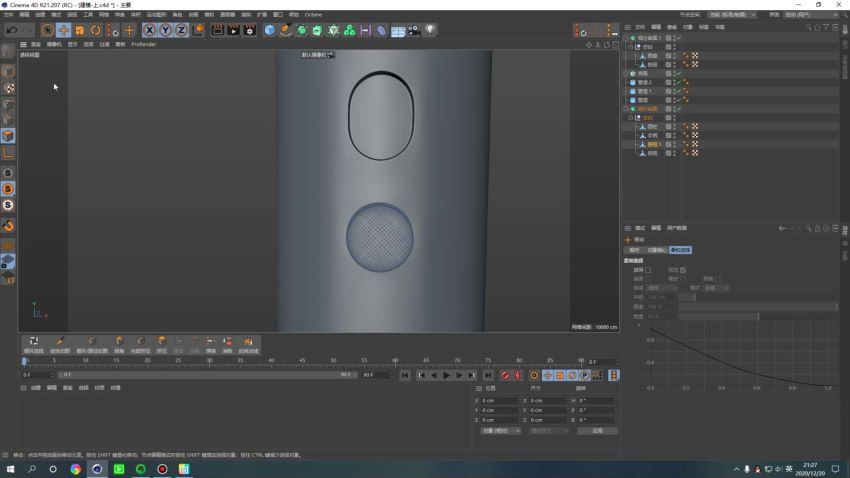
Task: Switch to the soft selection tab
Action: [680, 250]
